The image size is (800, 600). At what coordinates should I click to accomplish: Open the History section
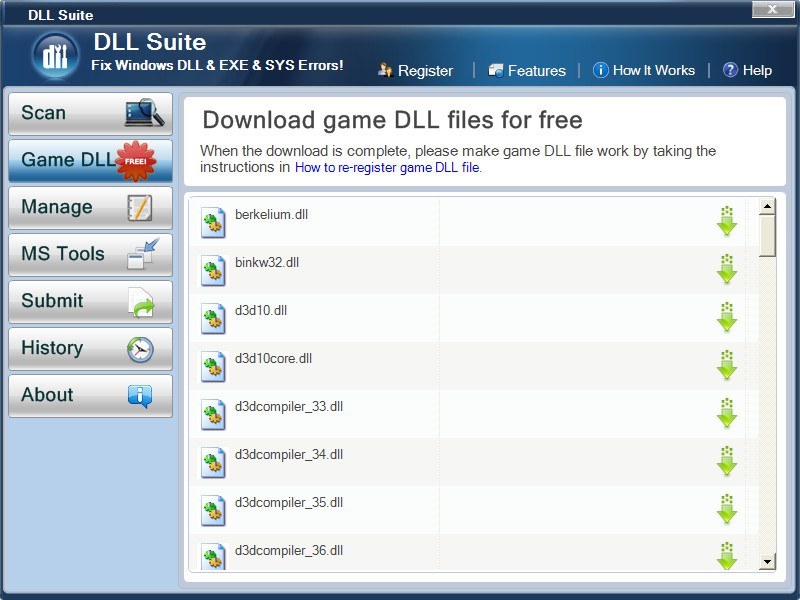[90, 349]
